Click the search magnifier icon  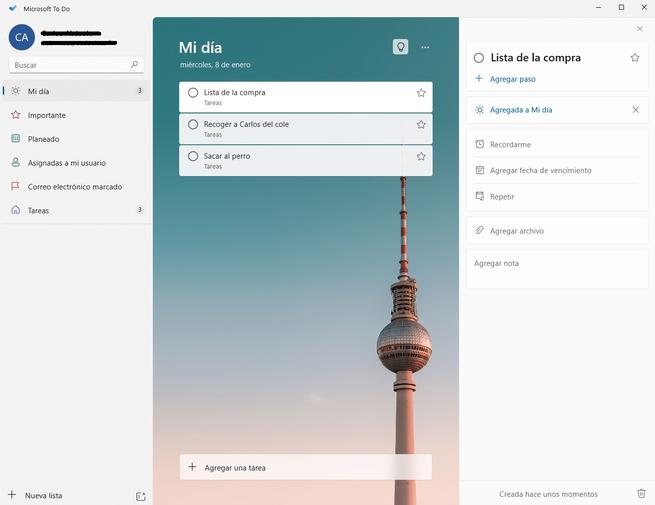[x=135, y=65]
